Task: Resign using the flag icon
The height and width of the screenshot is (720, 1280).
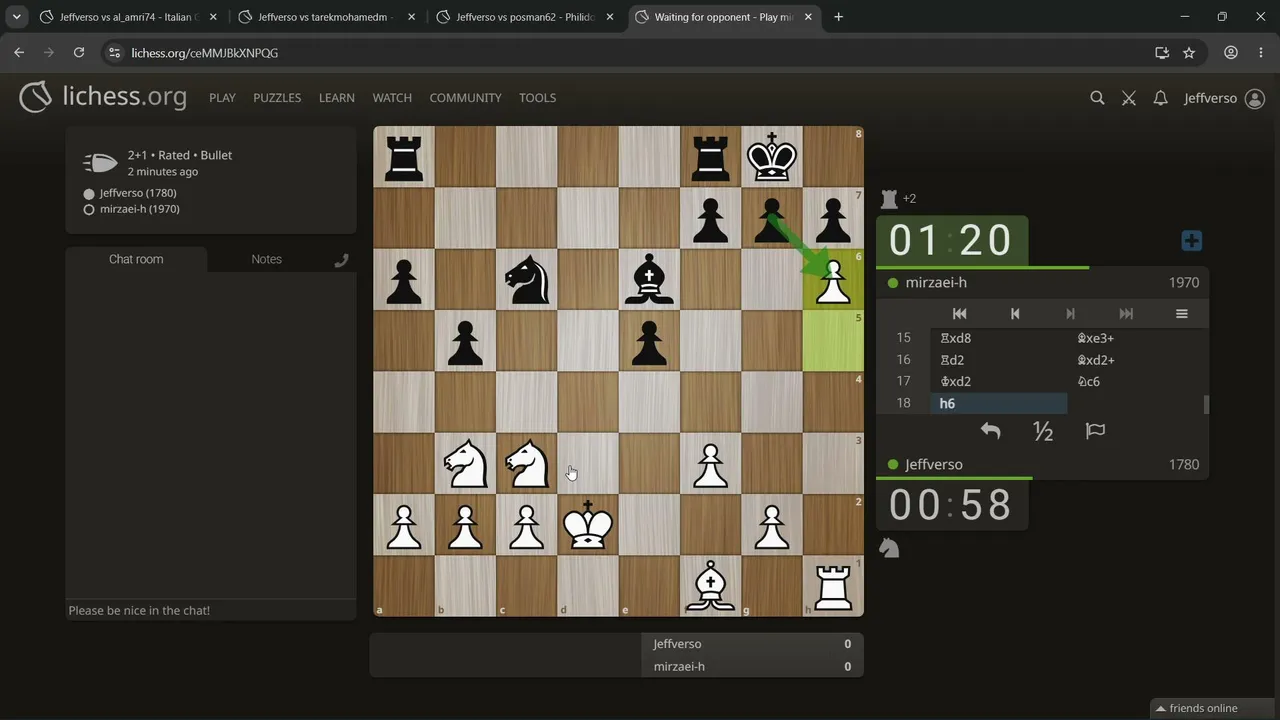Action: 1095,431
